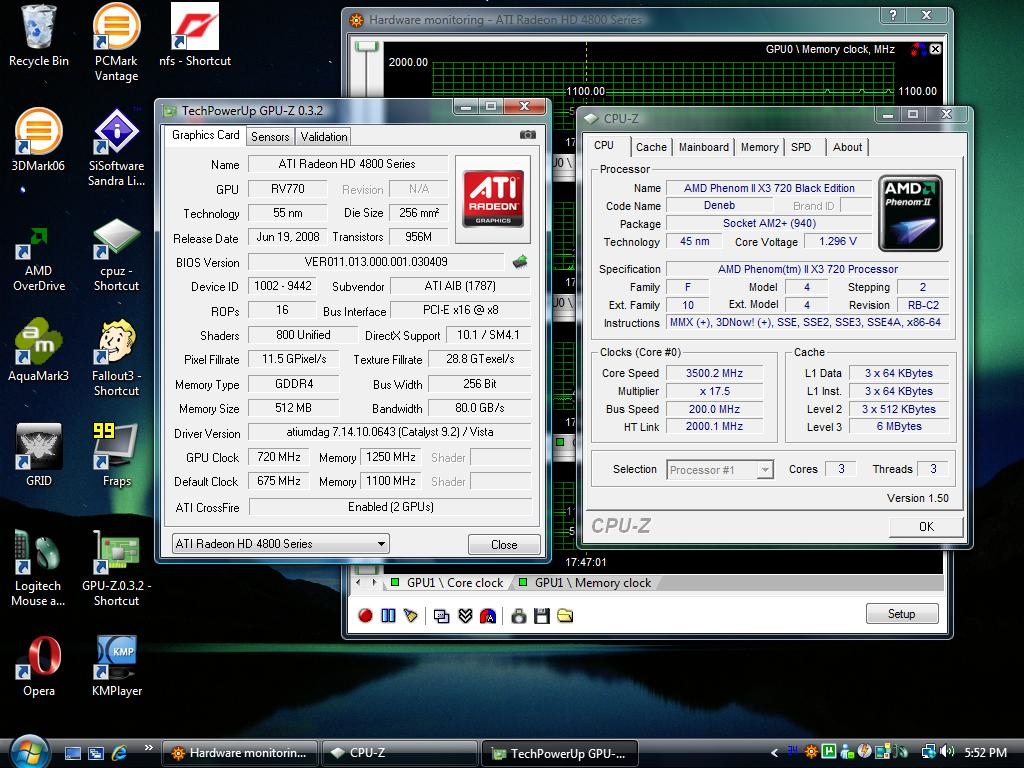This screenshot has height=768, width=1024.
Task: Show hidden system tray icons arrow
Action: coord(775,752)
